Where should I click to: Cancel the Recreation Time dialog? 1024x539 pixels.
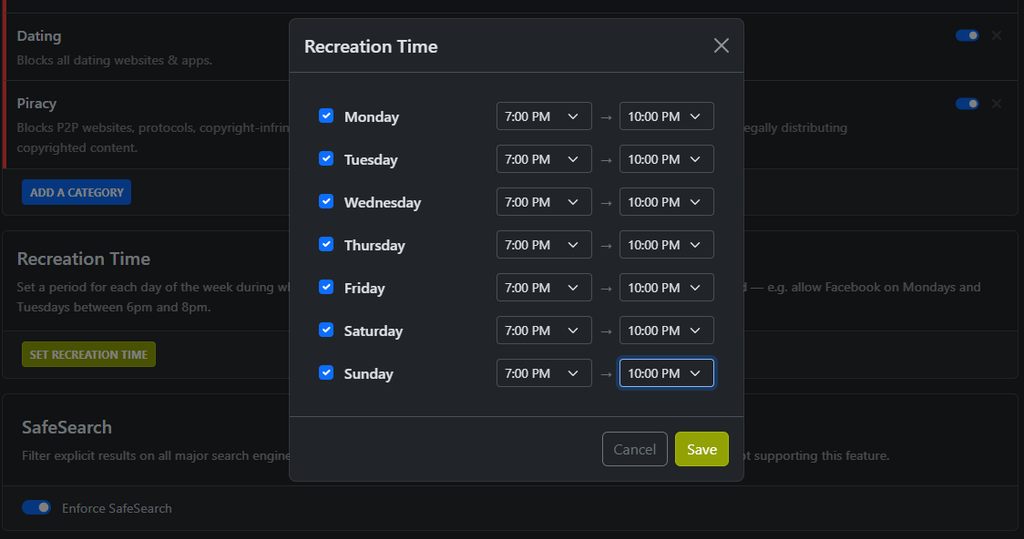(x=634, y=449)
